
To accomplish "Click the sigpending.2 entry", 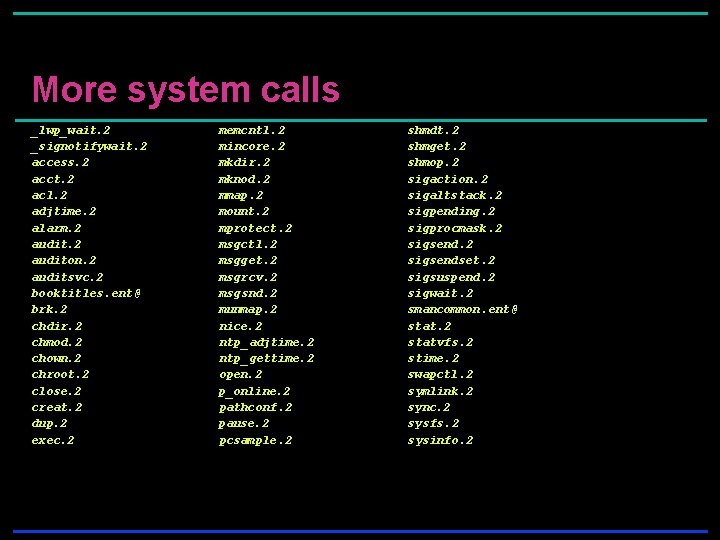I will (x=451, y=212).
